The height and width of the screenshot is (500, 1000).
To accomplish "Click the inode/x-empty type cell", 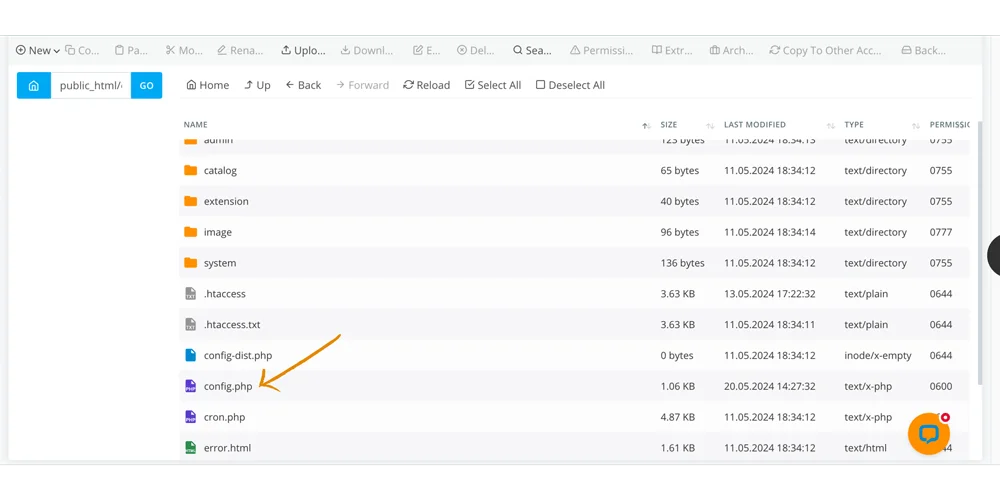I will (x=878, y=355).
